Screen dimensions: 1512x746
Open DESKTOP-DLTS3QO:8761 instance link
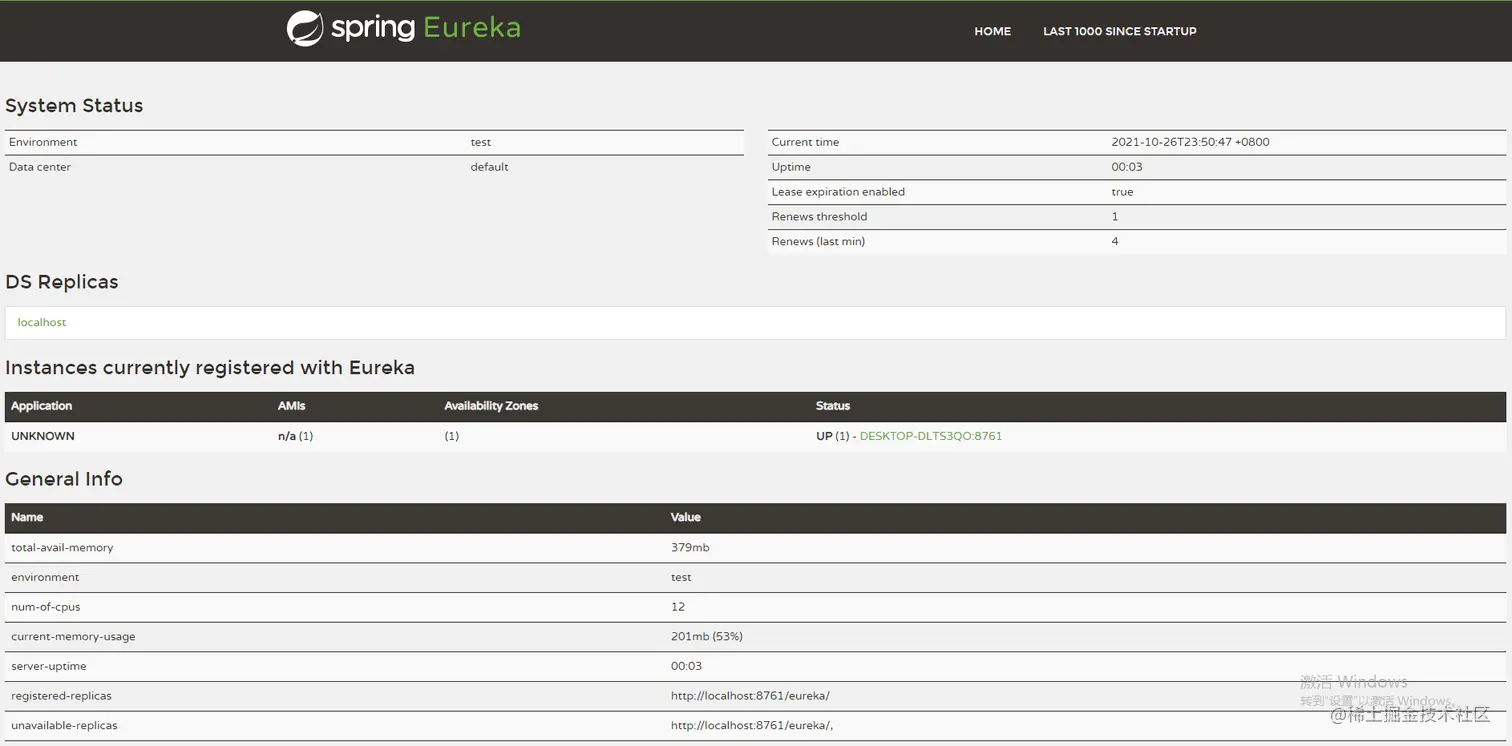(x=930, y=436)
